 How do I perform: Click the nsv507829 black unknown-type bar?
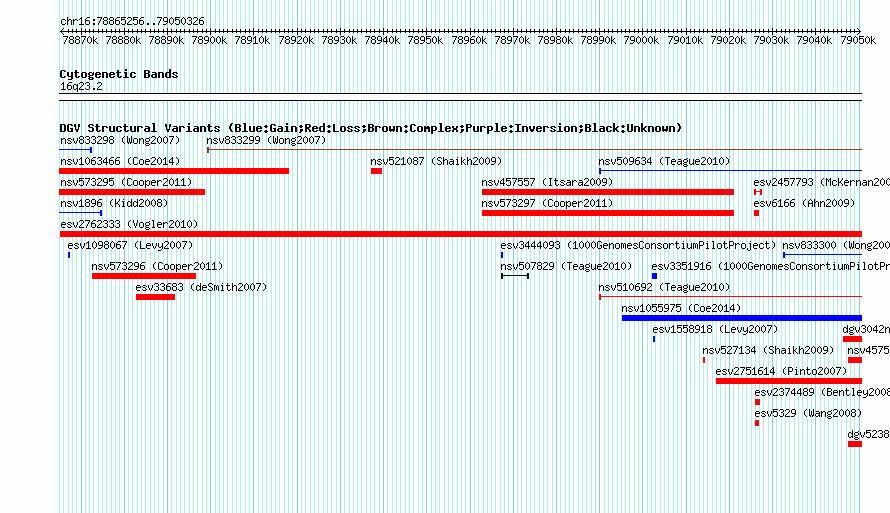point(515,276)
